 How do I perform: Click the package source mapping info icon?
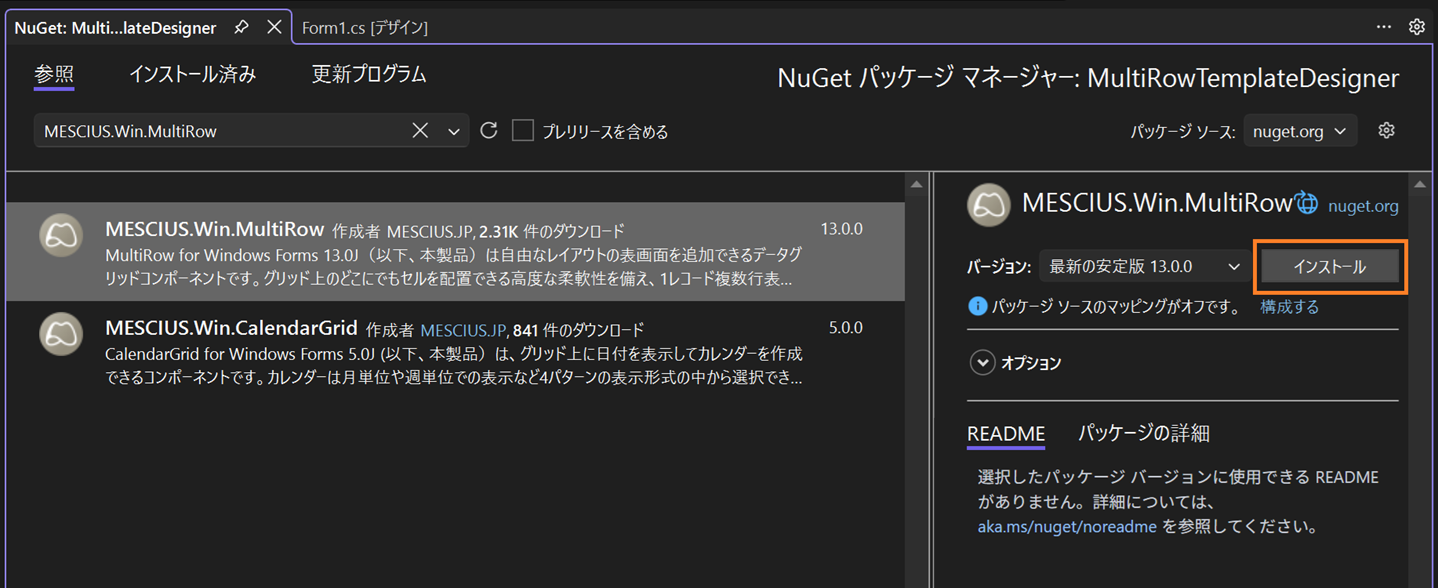tap(977, 307)
